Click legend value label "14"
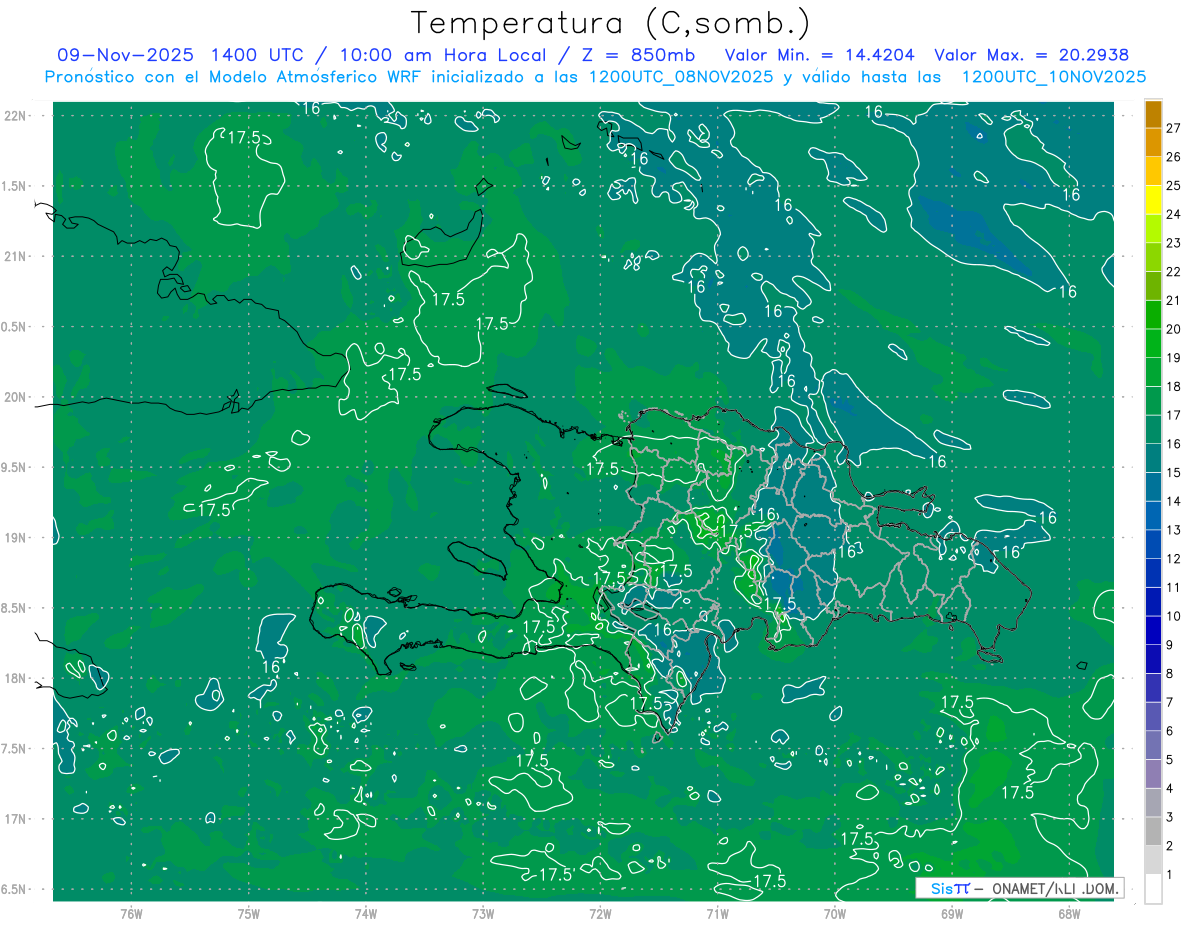Image resolution: width=1200 pixels, height=927 pixels. (x=1174, y=501)
